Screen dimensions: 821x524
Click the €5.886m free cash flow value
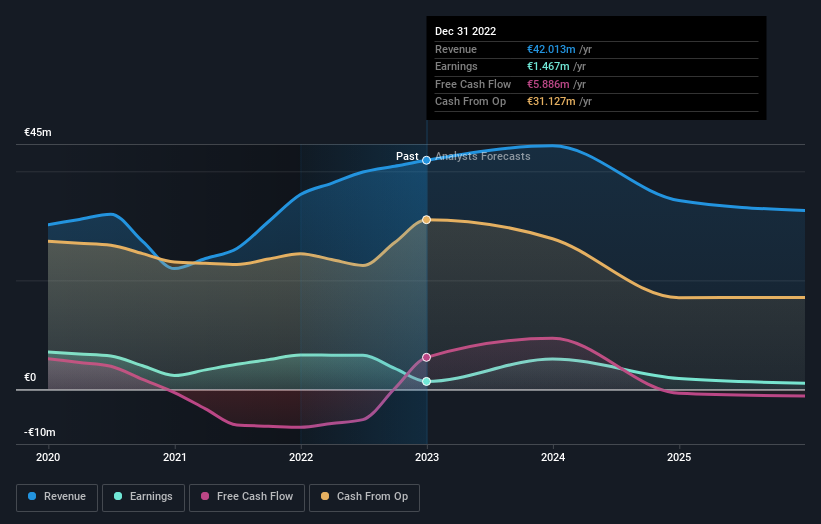pos(548,84)
